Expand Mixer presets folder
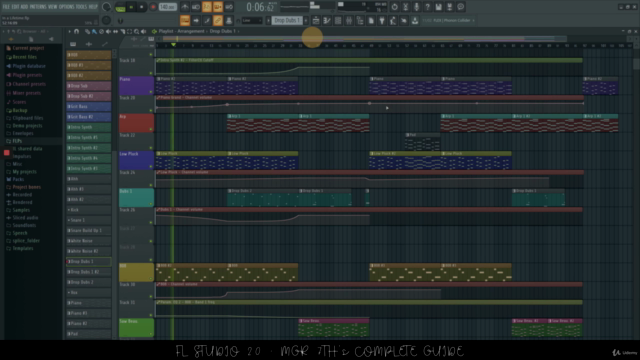Image resolution: width=640 pixels, height=360 pixels. click(x=26, y=93)
